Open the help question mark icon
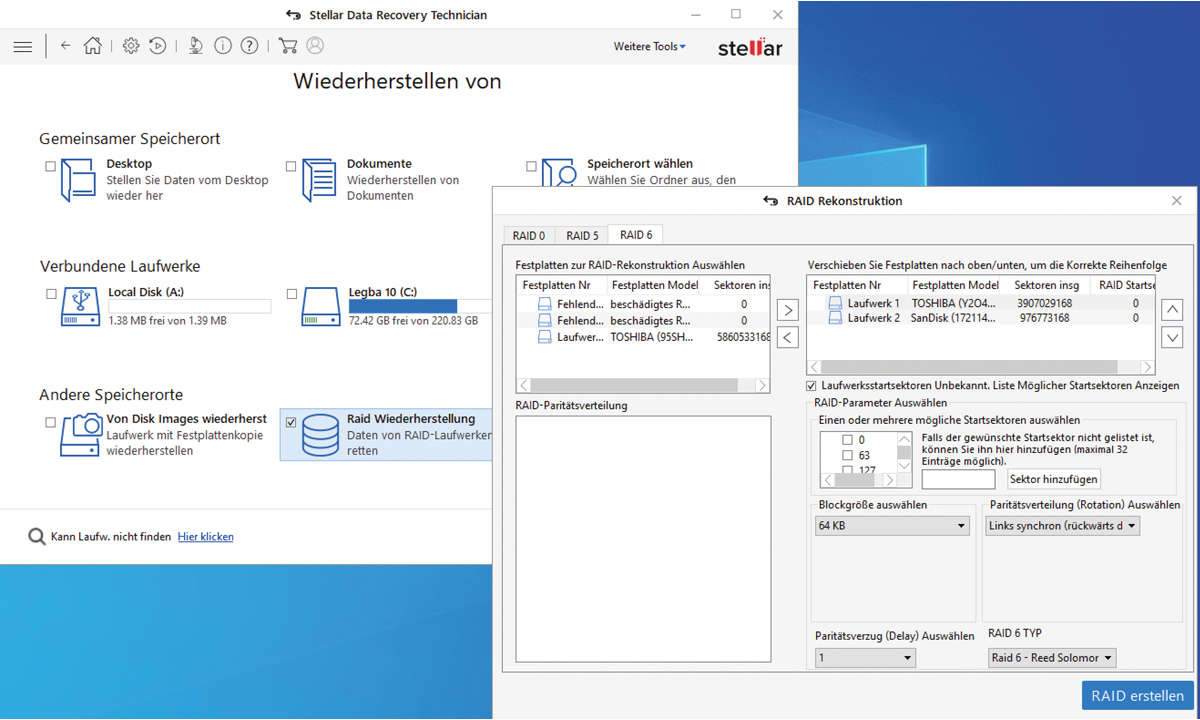 [250, 46]
